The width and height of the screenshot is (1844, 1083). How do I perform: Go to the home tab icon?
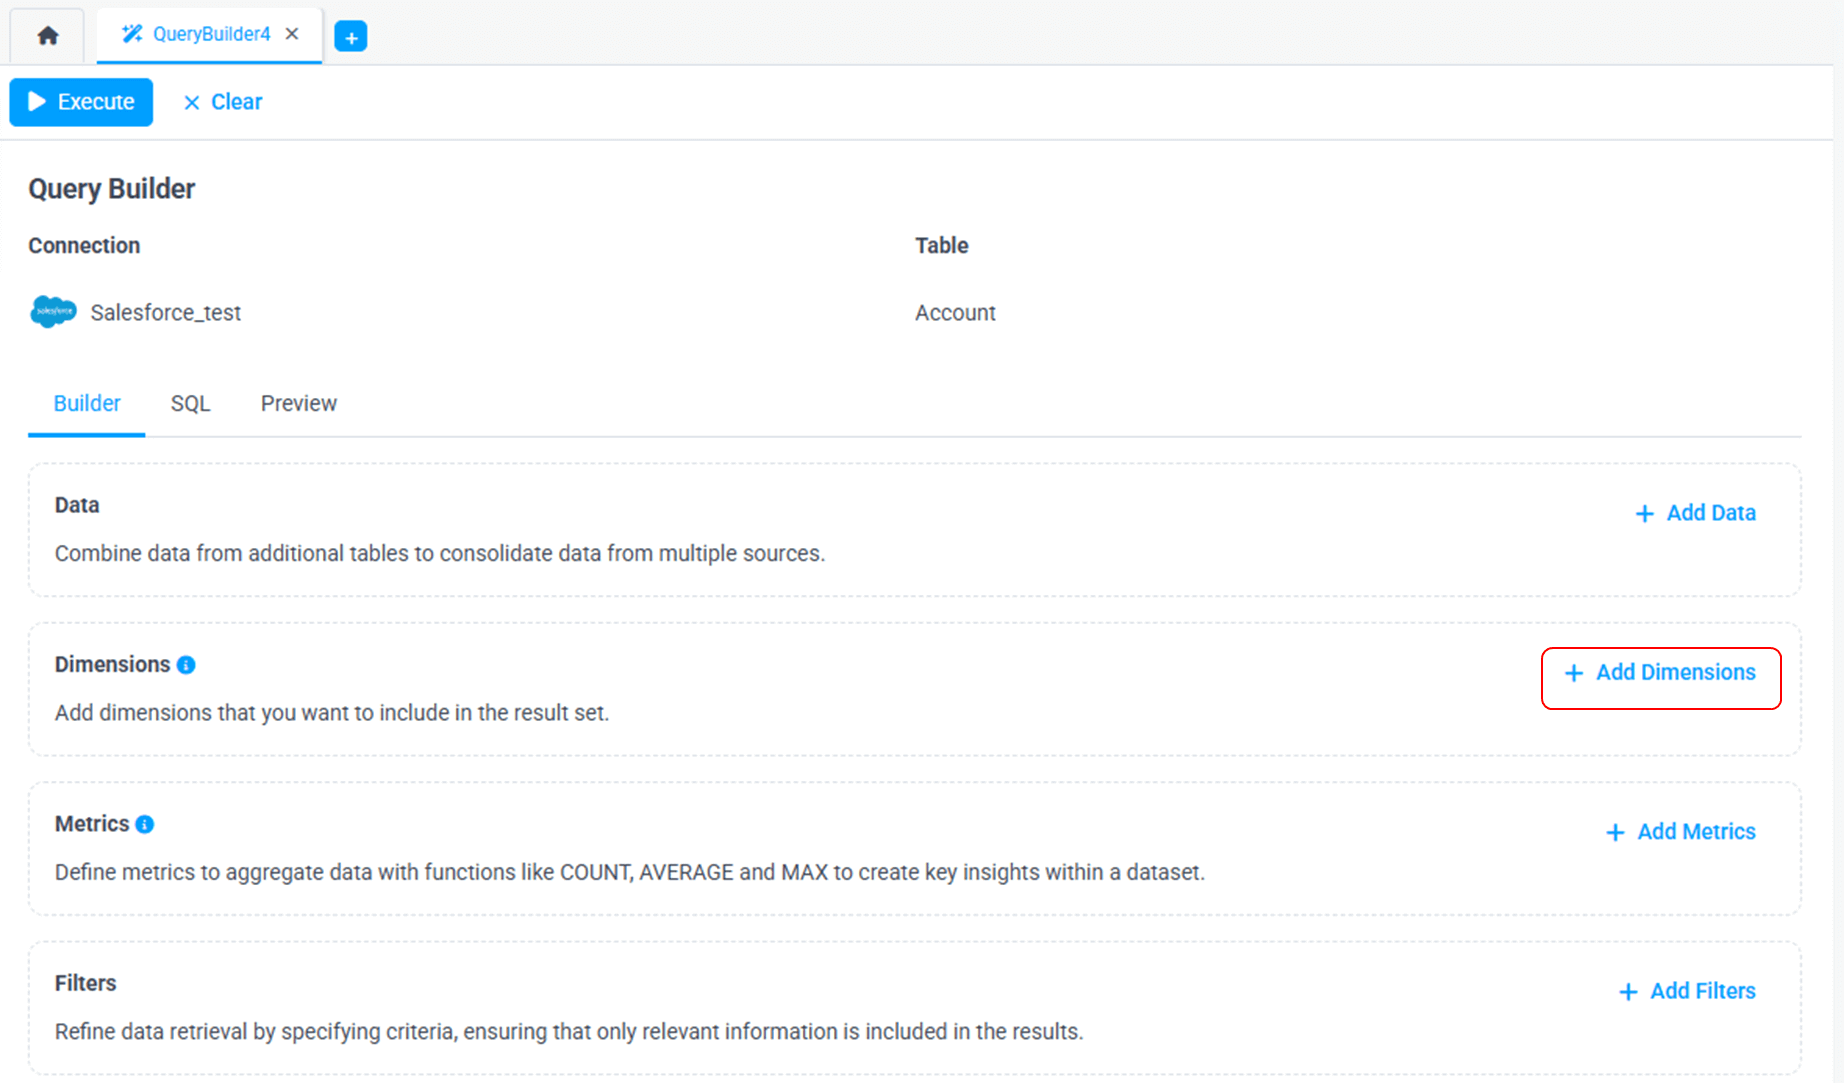[47, 36]
